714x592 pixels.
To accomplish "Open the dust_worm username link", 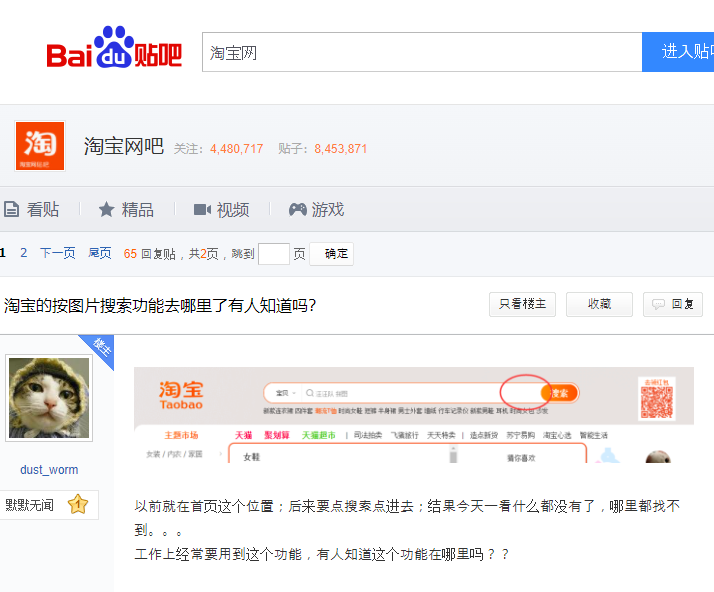I will pyautogui.click(x=49, y=470).
